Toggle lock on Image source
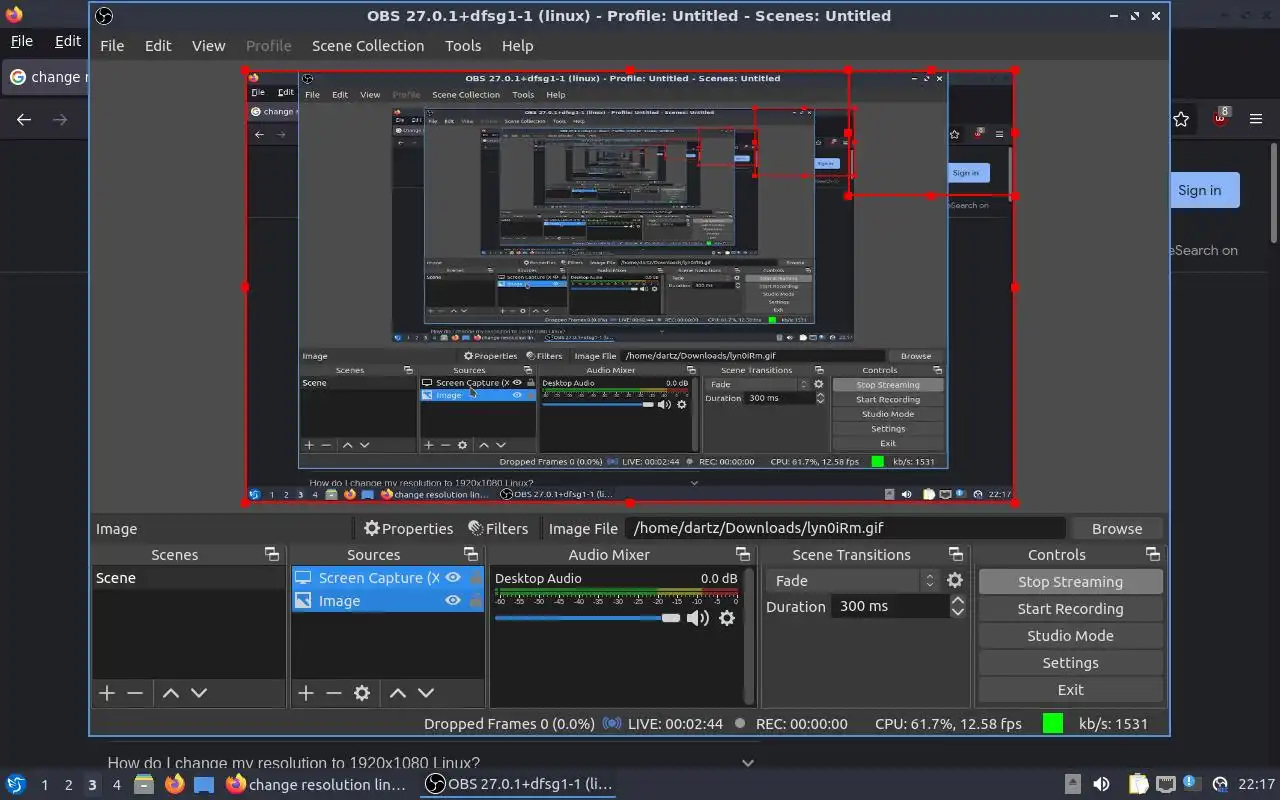 476,600
